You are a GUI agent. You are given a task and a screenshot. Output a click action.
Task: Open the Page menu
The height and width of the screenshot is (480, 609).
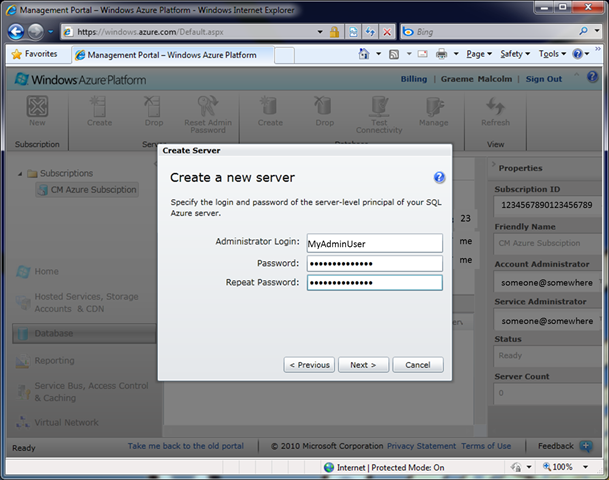479,54
